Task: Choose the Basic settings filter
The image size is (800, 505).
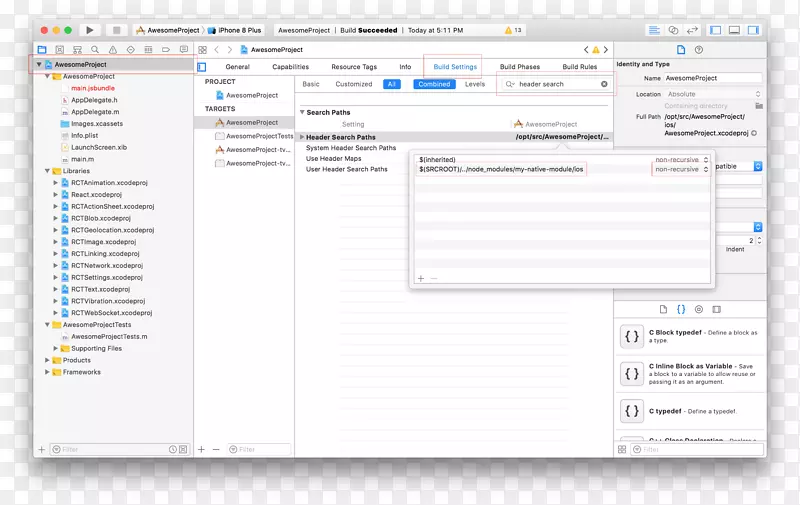Action: pos(311,84)
